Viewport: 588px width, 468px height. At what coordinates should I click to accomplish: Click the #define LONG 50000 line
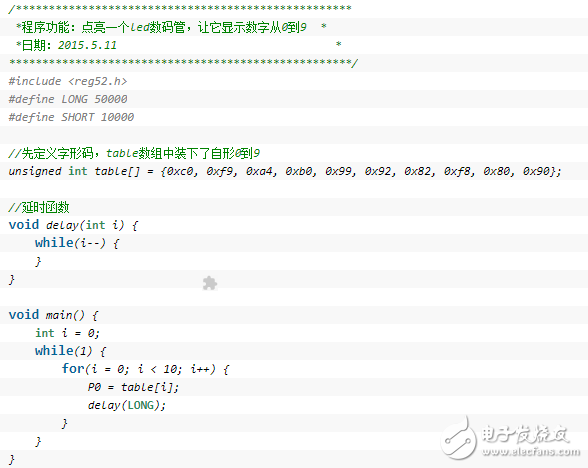68,99
